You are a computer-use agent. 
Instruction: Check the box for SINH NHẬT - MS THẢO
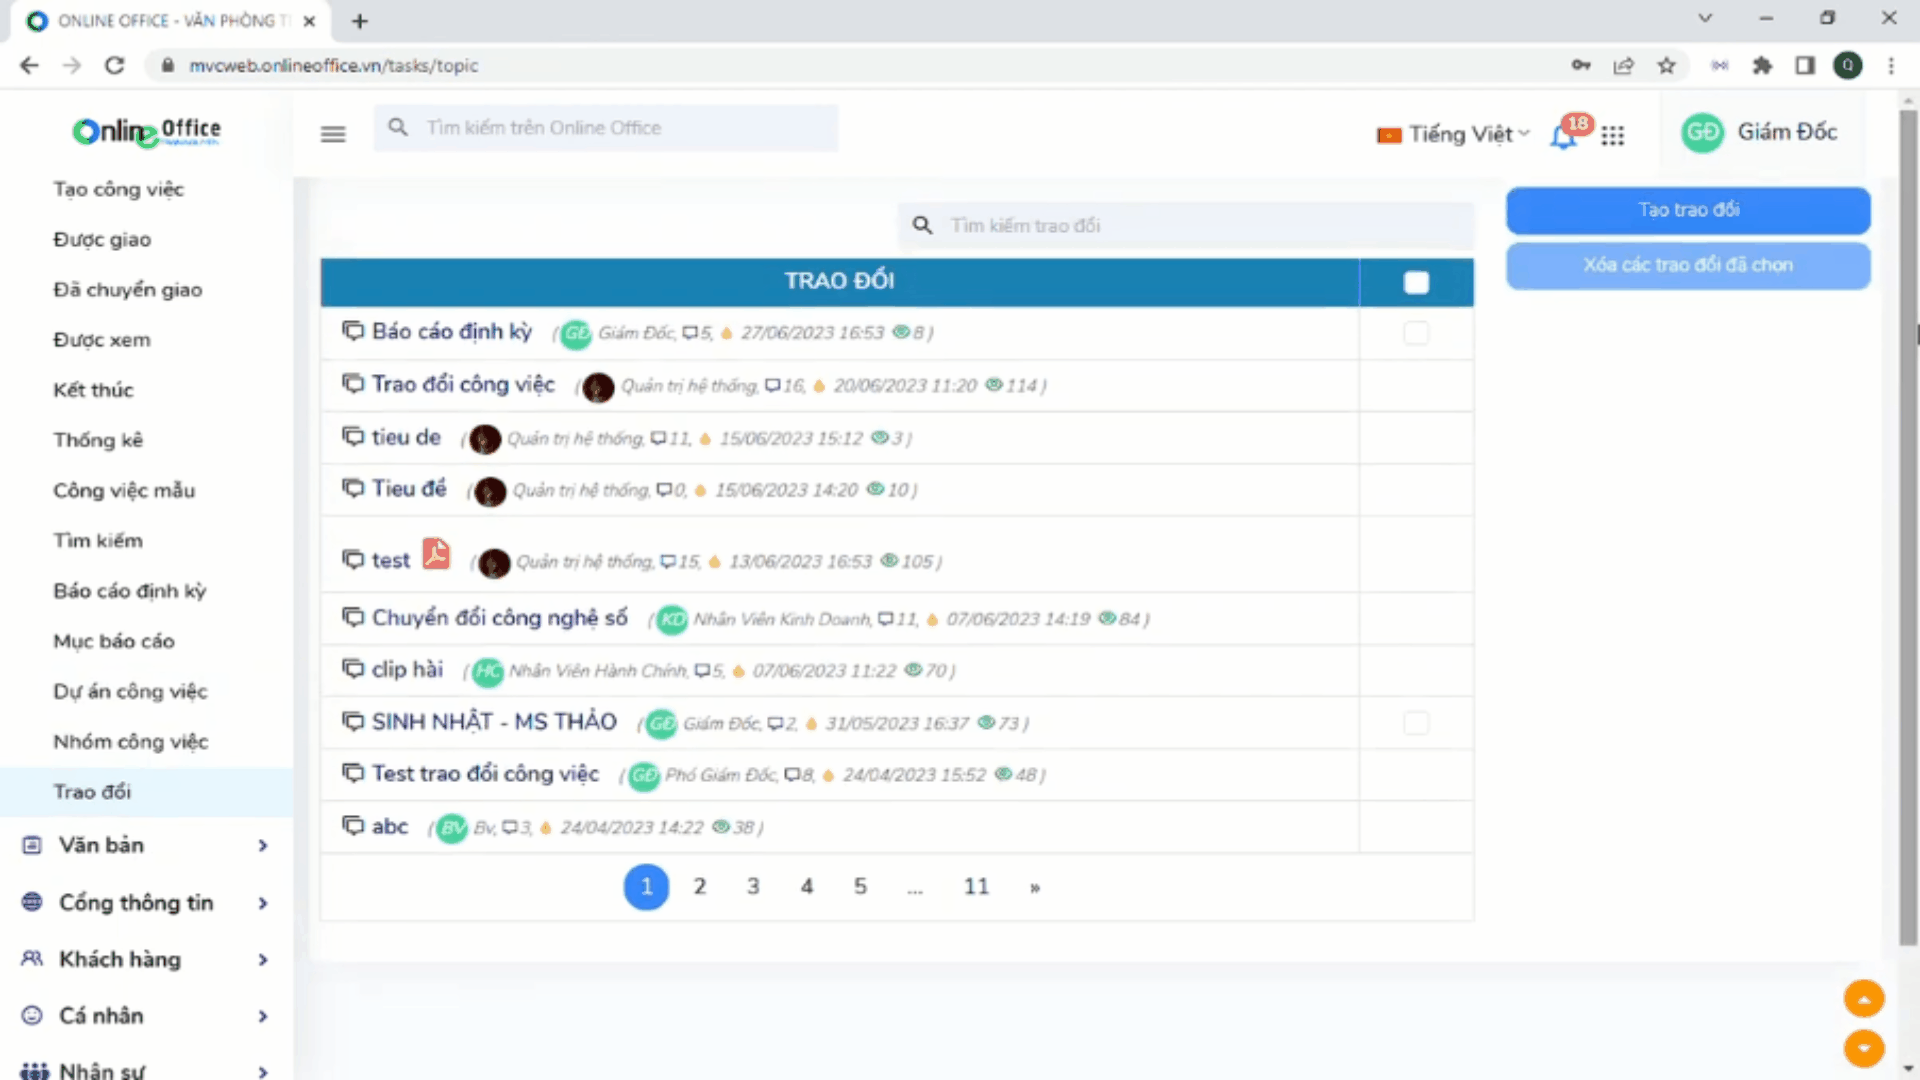click(1416, 723)
